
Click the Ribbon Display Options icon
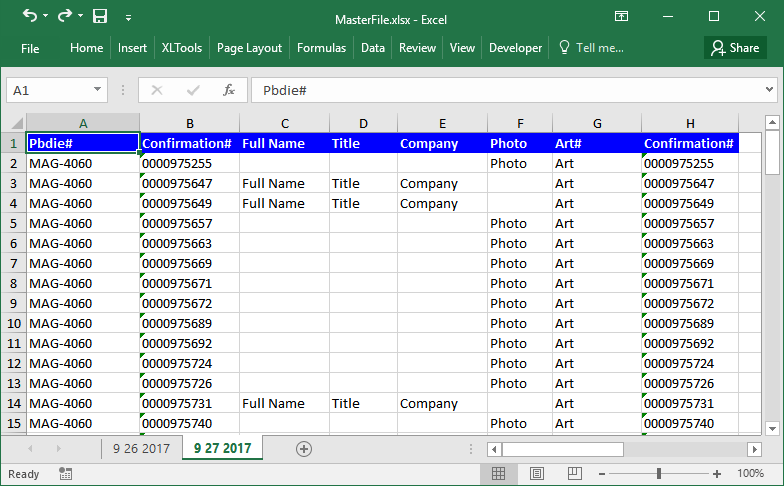click(621, 17)
